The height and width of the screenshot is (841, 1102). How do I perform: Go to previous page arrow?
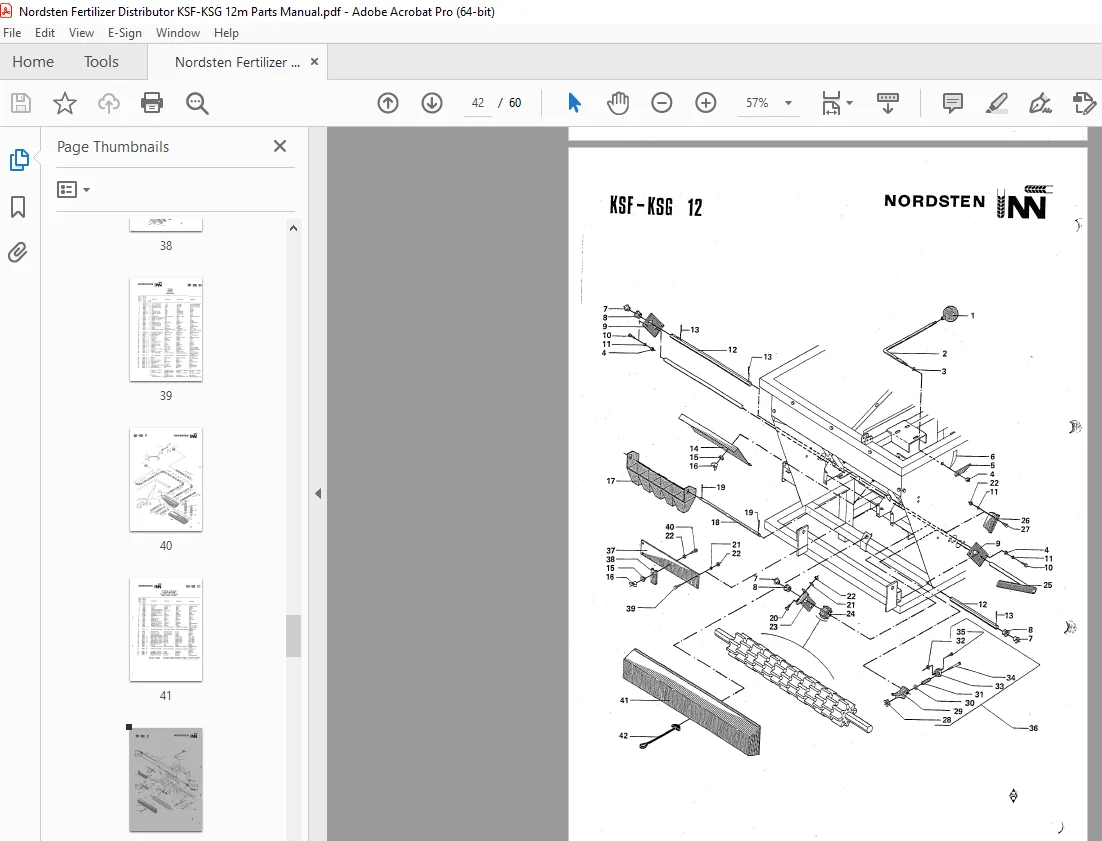[388, 103]
